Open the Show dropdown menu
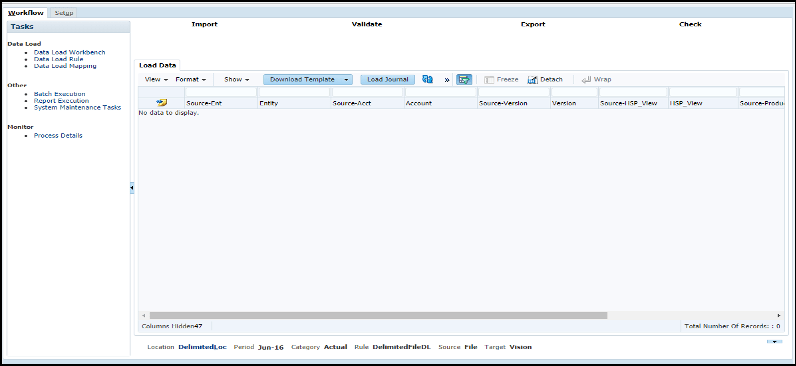The height and width of the screenshot is (366, 796). [x=237, y=80]
